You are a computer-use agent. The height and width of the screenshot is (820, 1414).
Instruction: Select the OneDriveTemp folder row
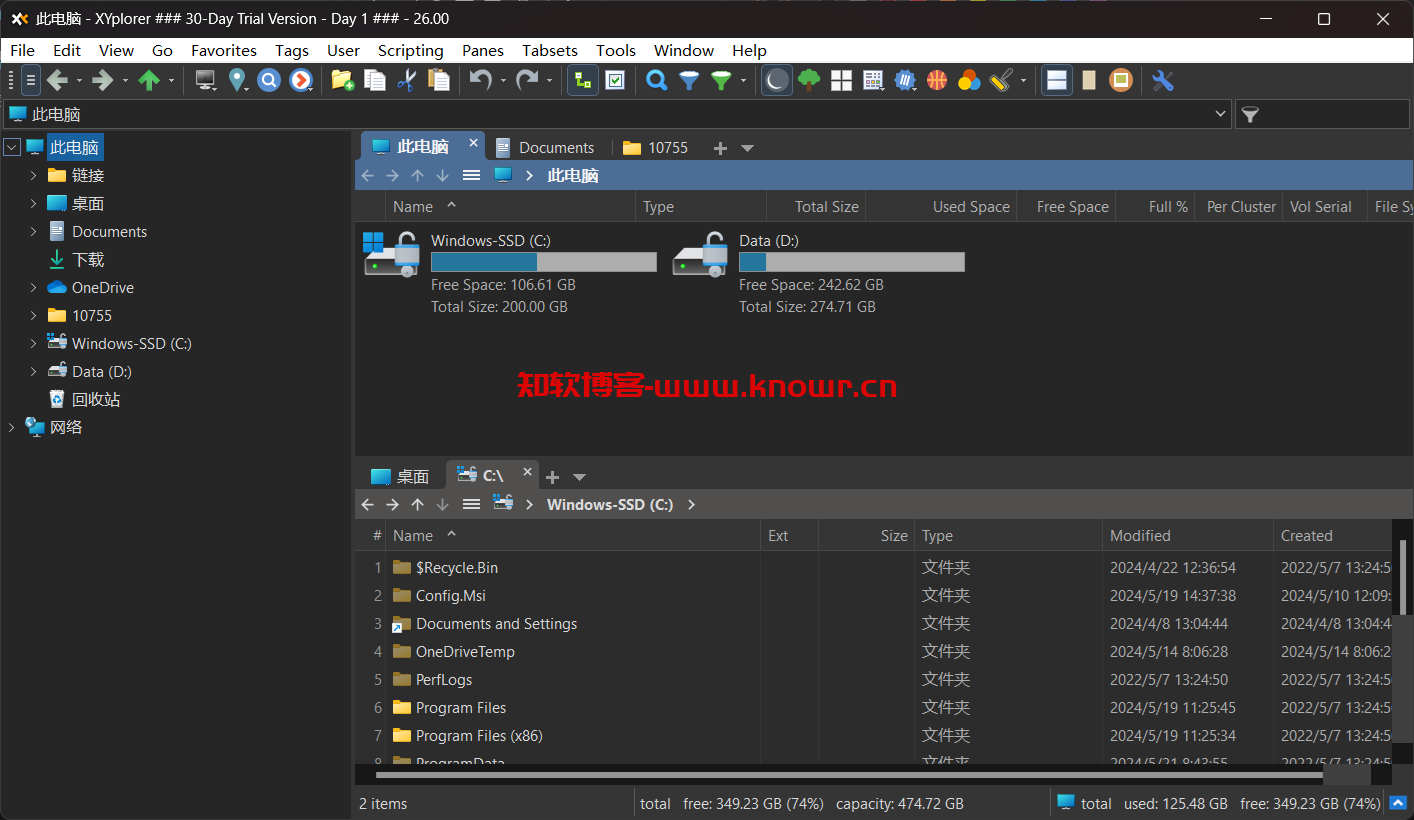pyautogui.click(x=872, y=651)
